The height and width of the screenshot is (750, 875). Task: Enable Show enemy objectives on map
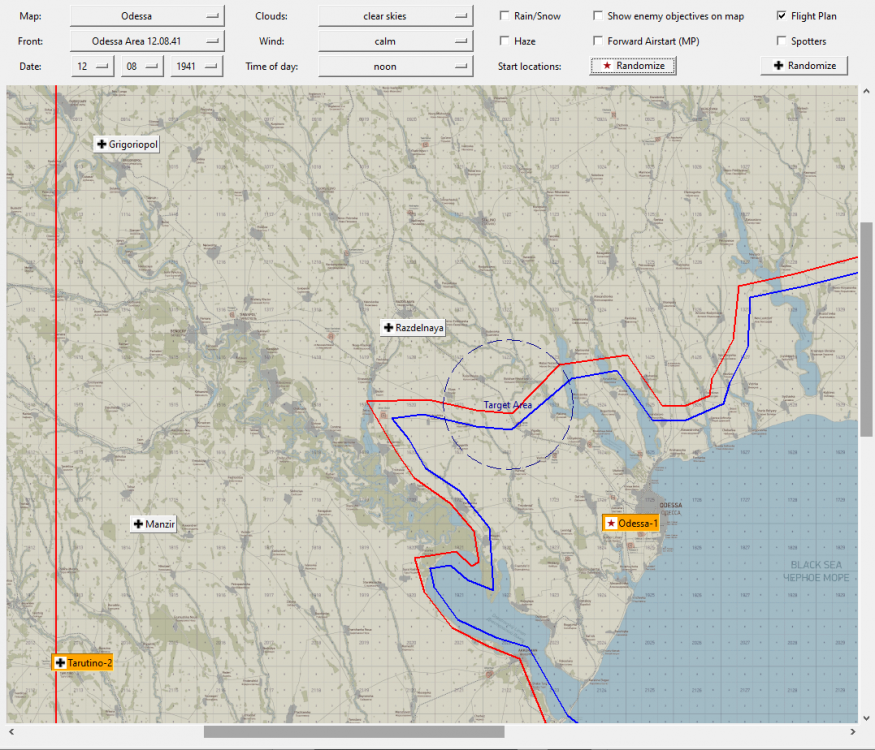click(x=598, y=17)
